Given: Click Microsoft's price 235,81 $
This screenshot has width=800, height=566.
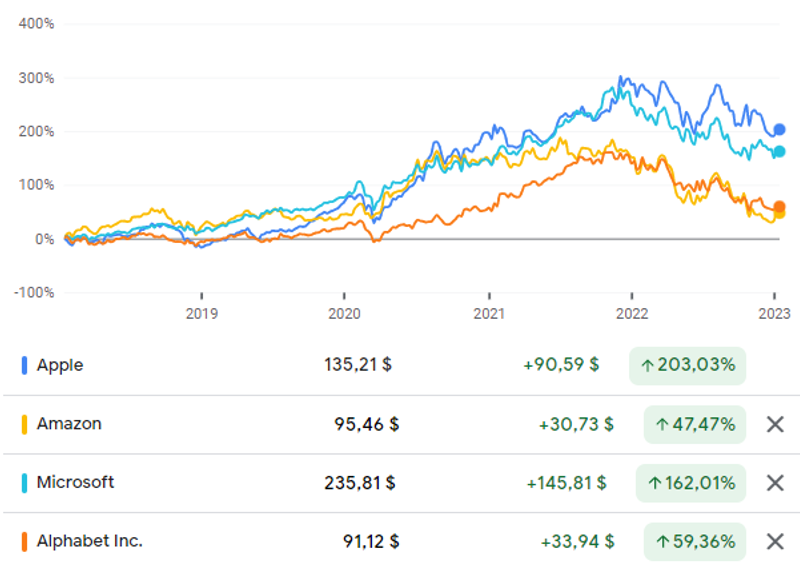Looking at the screenshot, I should tap(360, 483).
